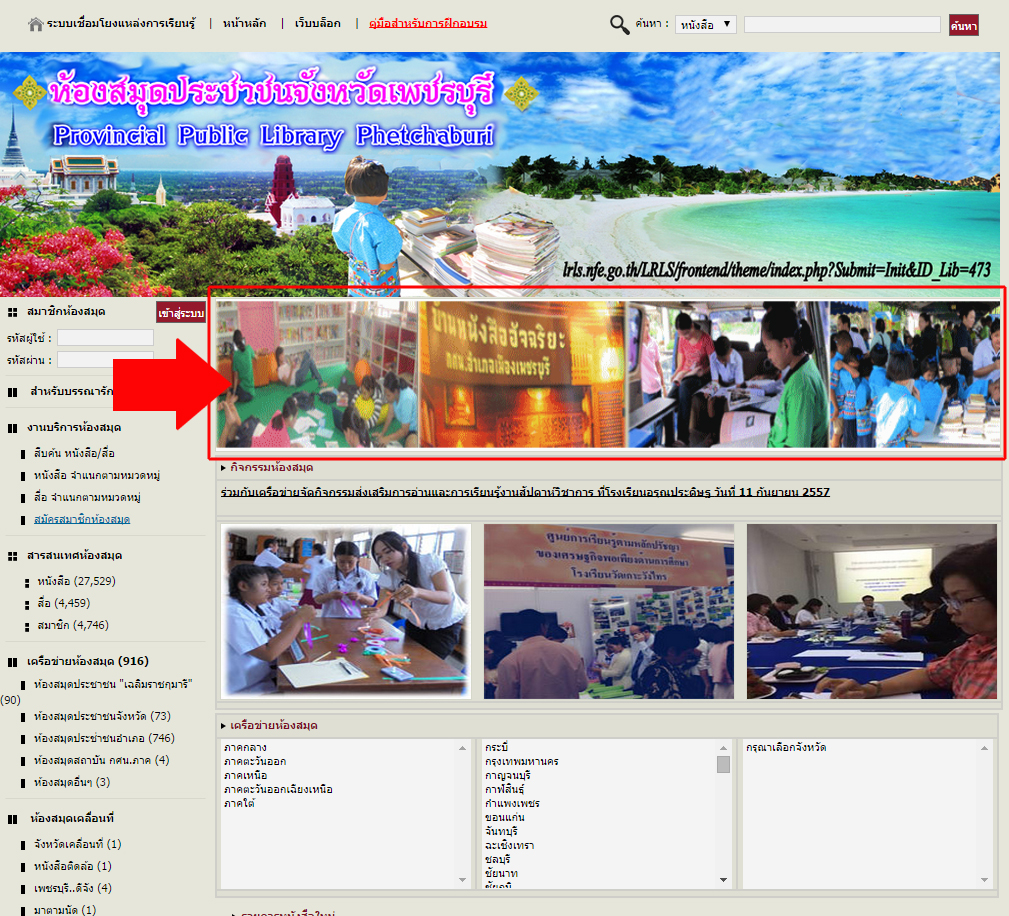Screen dimensions: 1009x916
Task: Select 'กระบี่' in the province list
Action: [x=497, y=747]
